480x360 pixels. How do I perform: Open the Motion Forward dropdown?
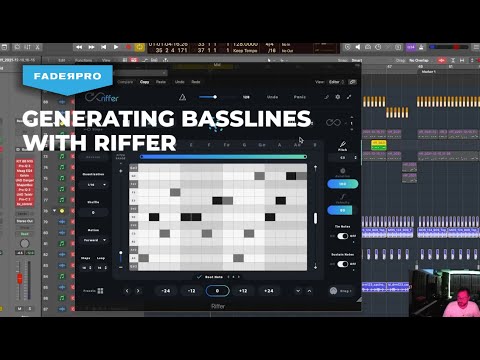pos(94,240)
